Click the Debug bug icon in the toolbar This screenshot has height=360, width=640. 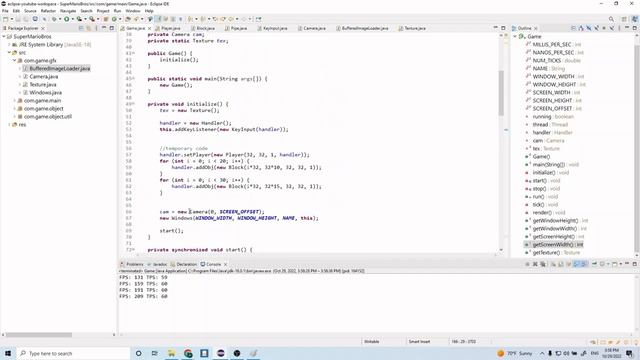(54, 19)
